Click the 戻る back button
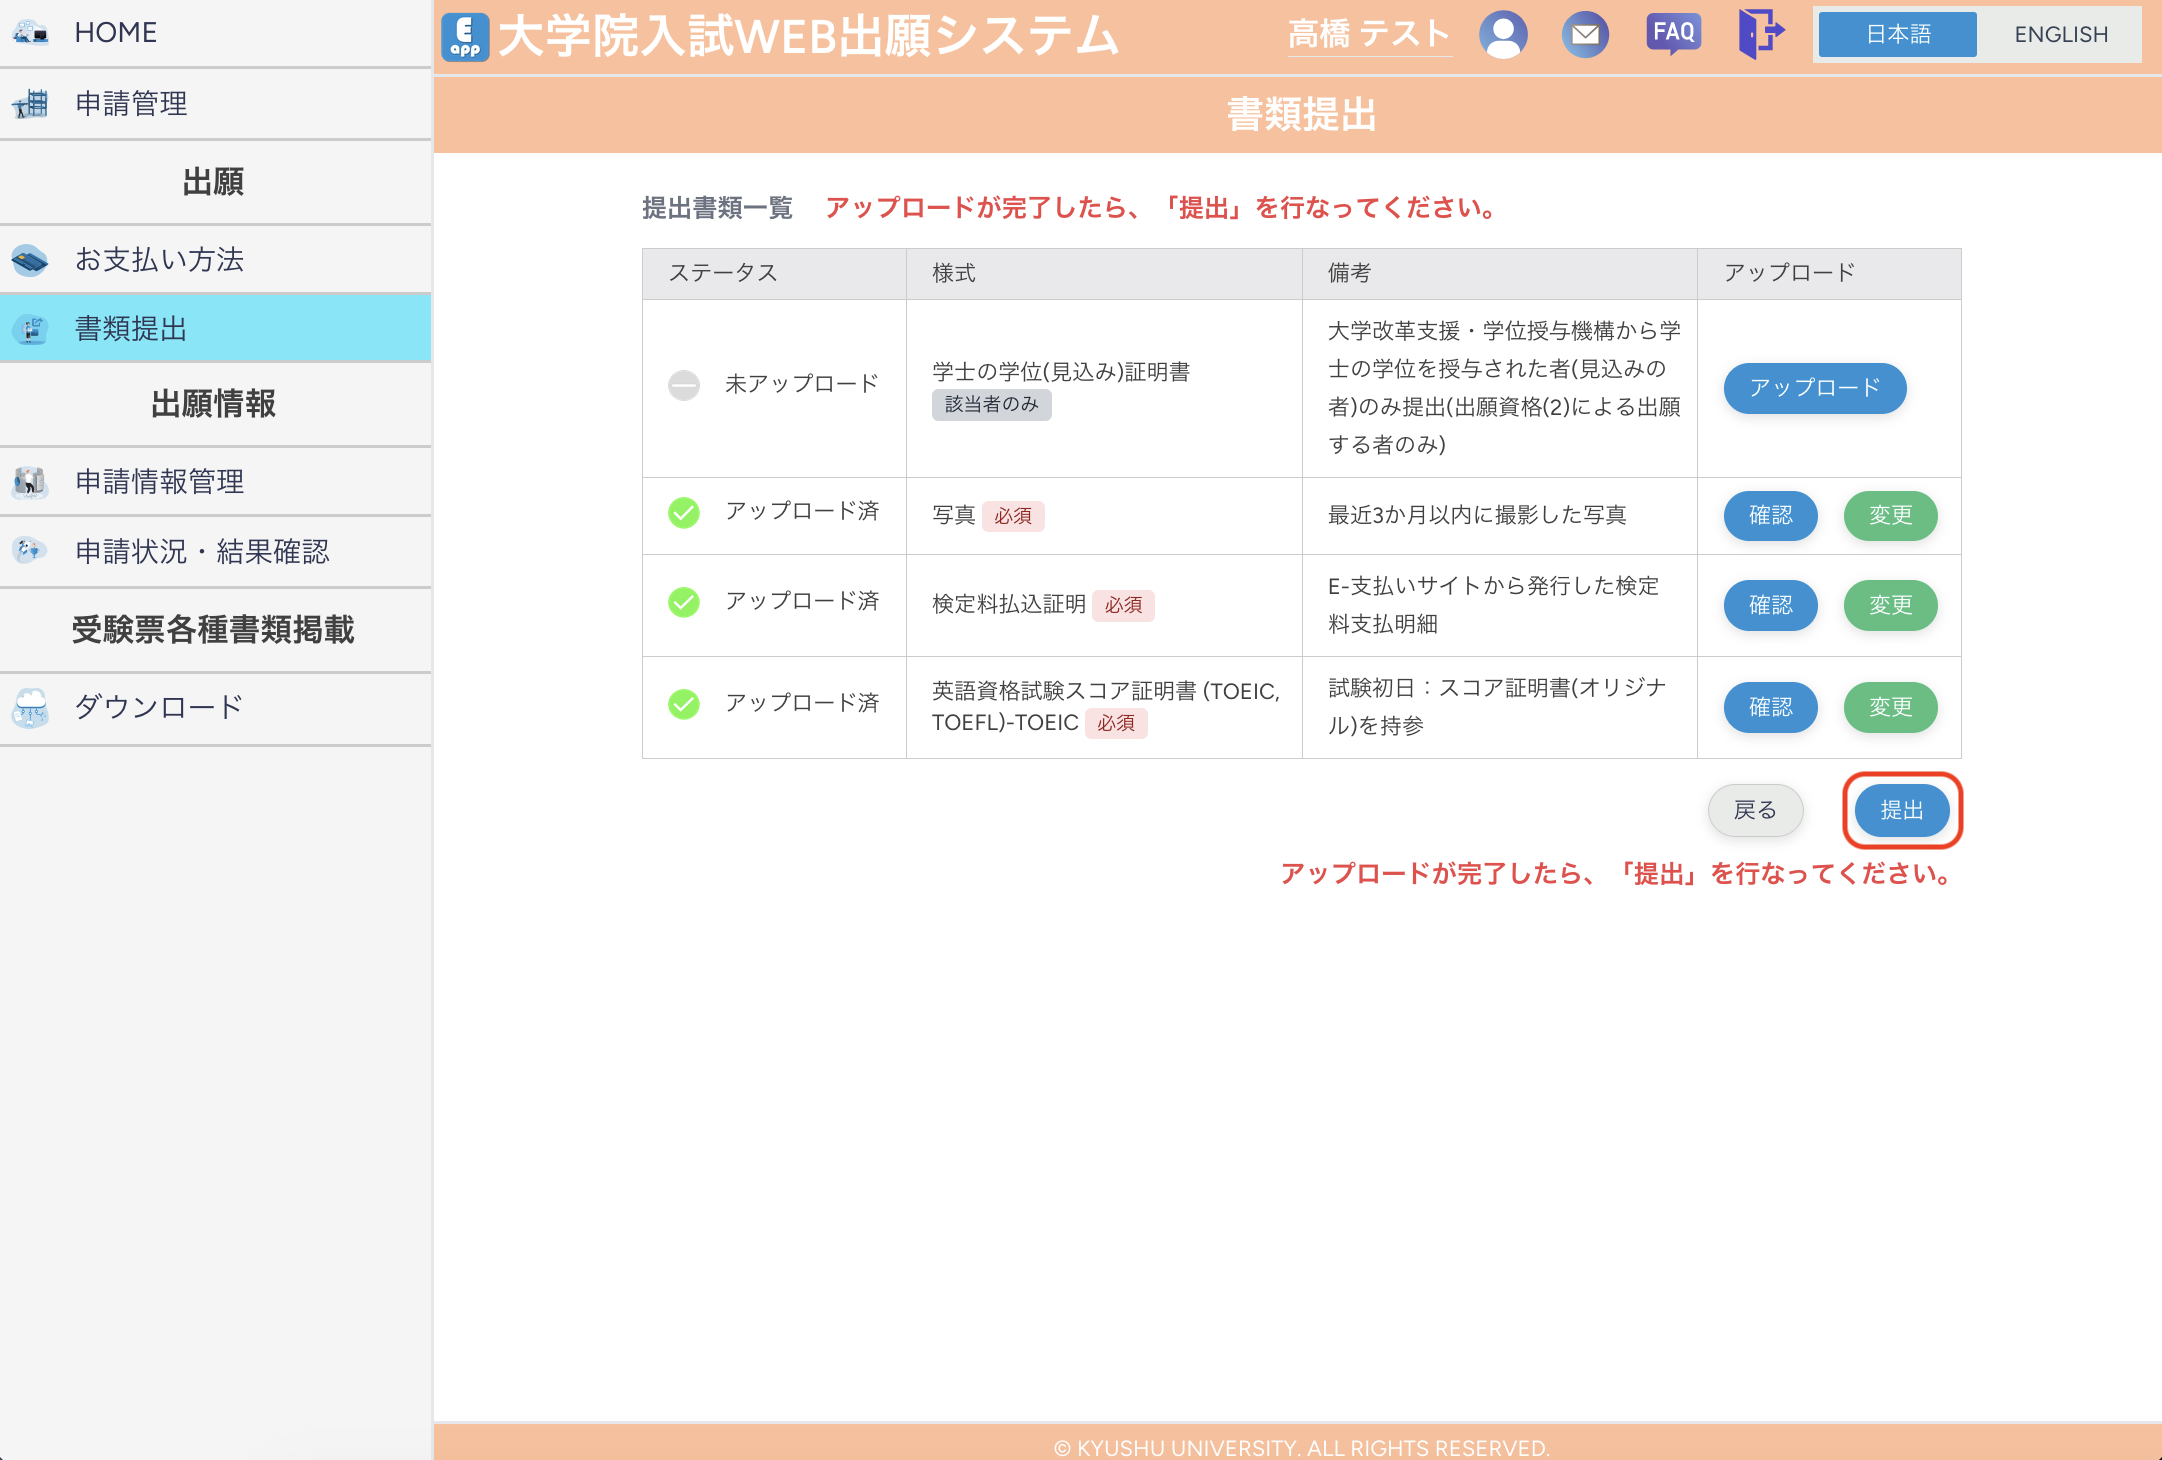 (x=1755, y=810)
